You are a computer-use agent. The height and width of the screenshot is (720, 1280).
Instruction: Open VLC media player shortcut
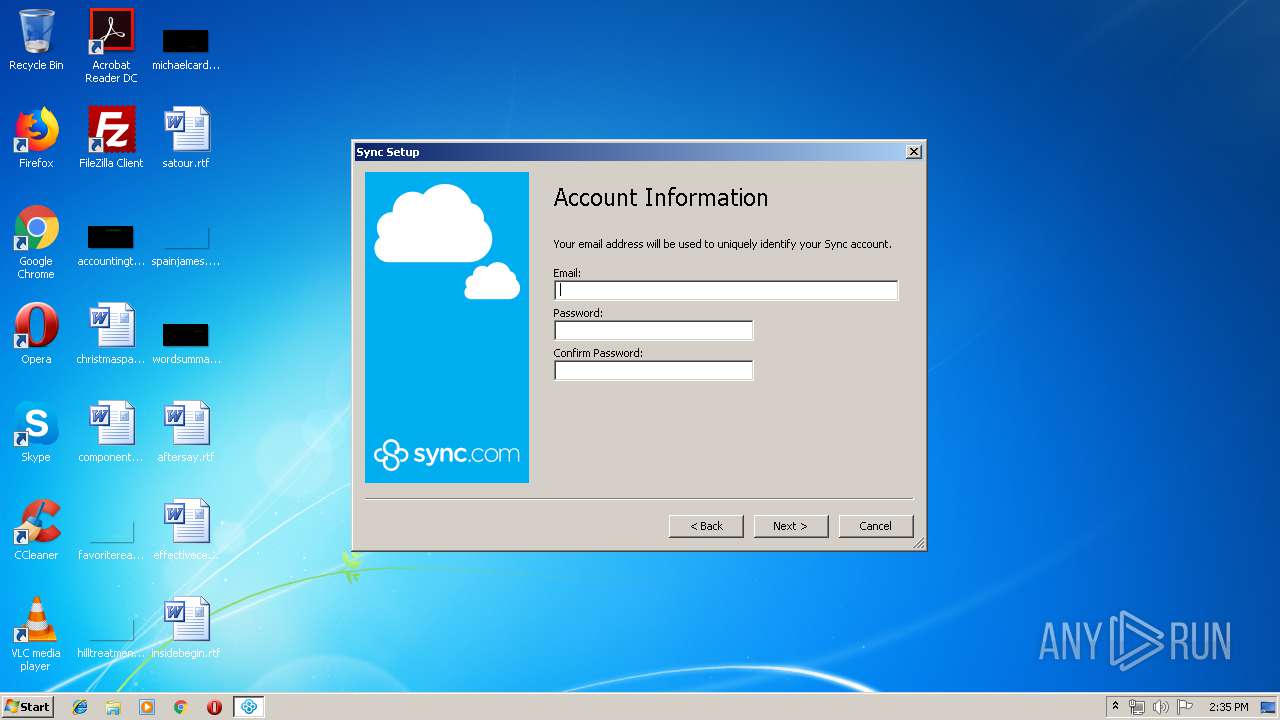[x=36, y=634]
